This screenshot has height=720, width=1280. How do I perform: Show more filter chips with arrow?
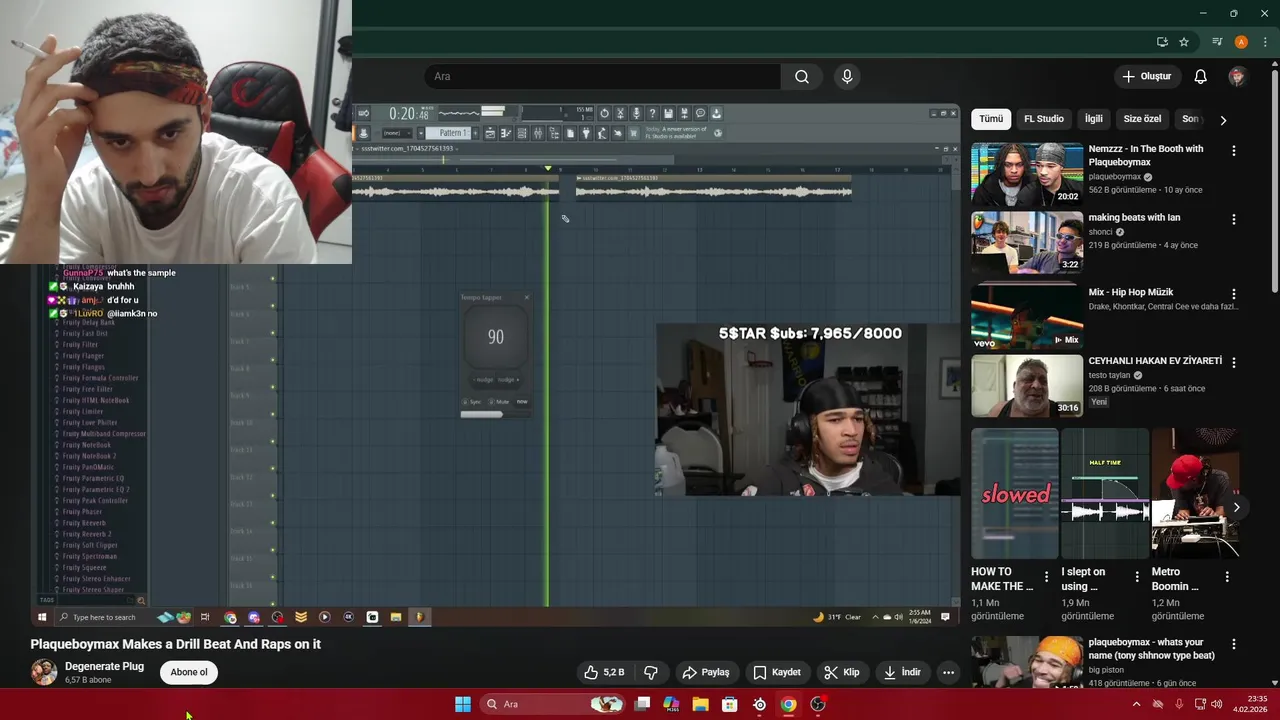pos(1223,120)
